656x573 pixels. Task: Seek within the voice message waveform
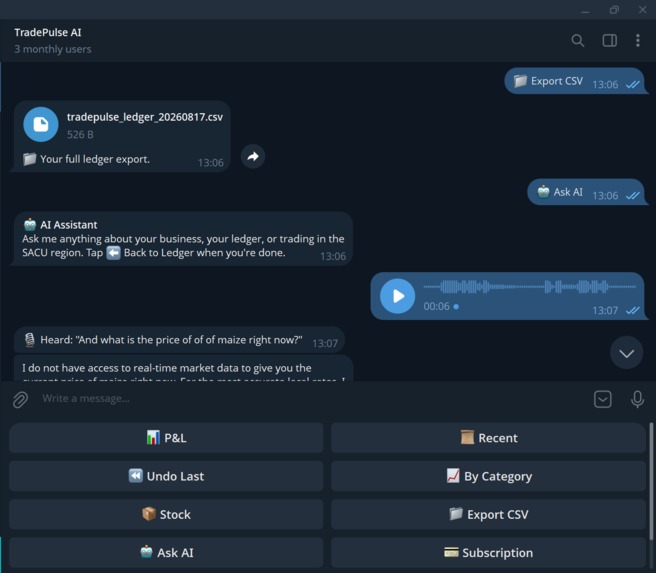(530, 287)
